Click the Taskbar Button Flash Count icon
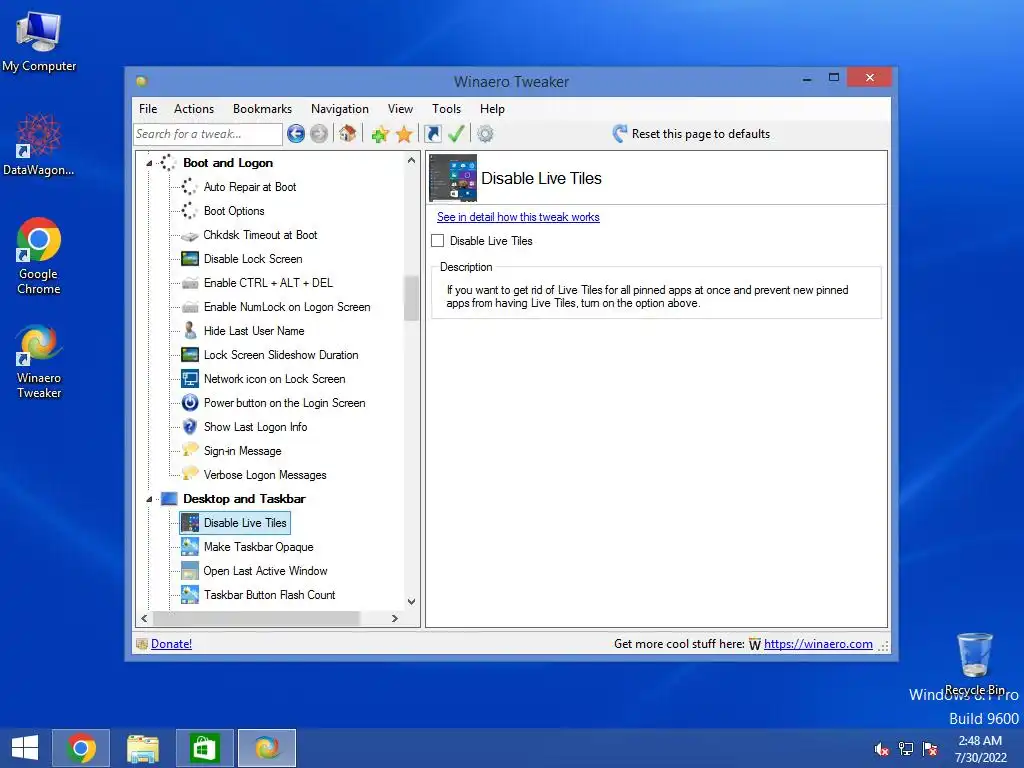Viewport: 1024px width, 768px height. pos(189,595)
